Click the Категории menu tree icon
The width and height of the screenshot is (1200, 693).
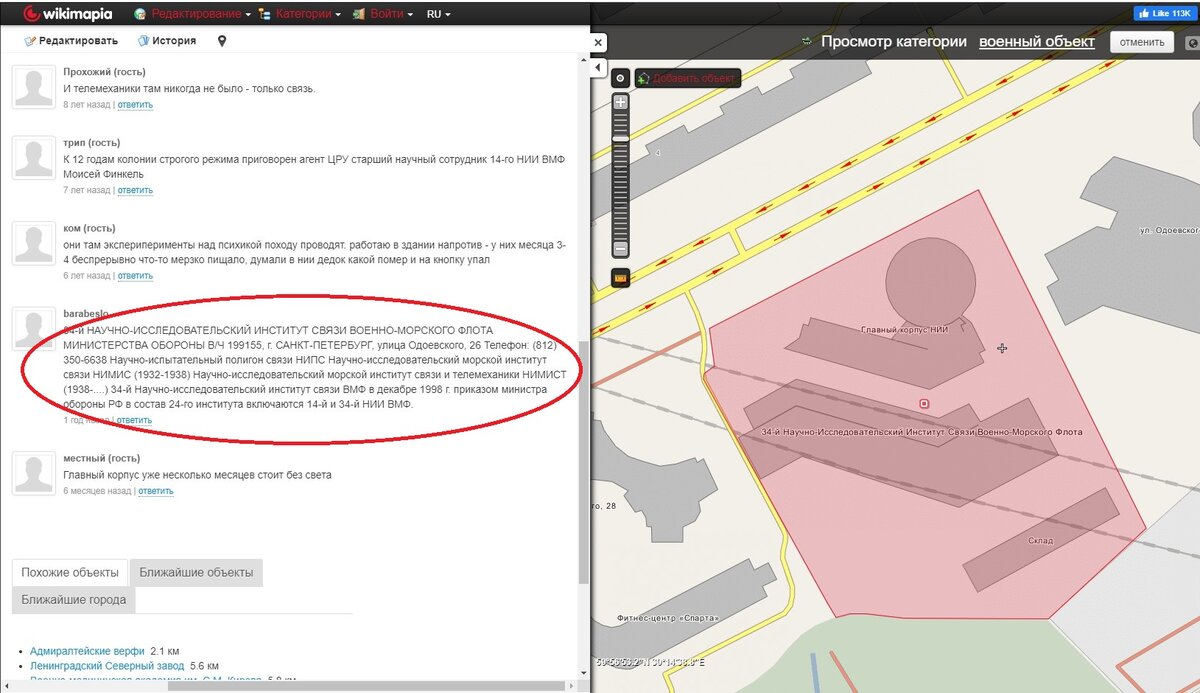pos(265,14)
